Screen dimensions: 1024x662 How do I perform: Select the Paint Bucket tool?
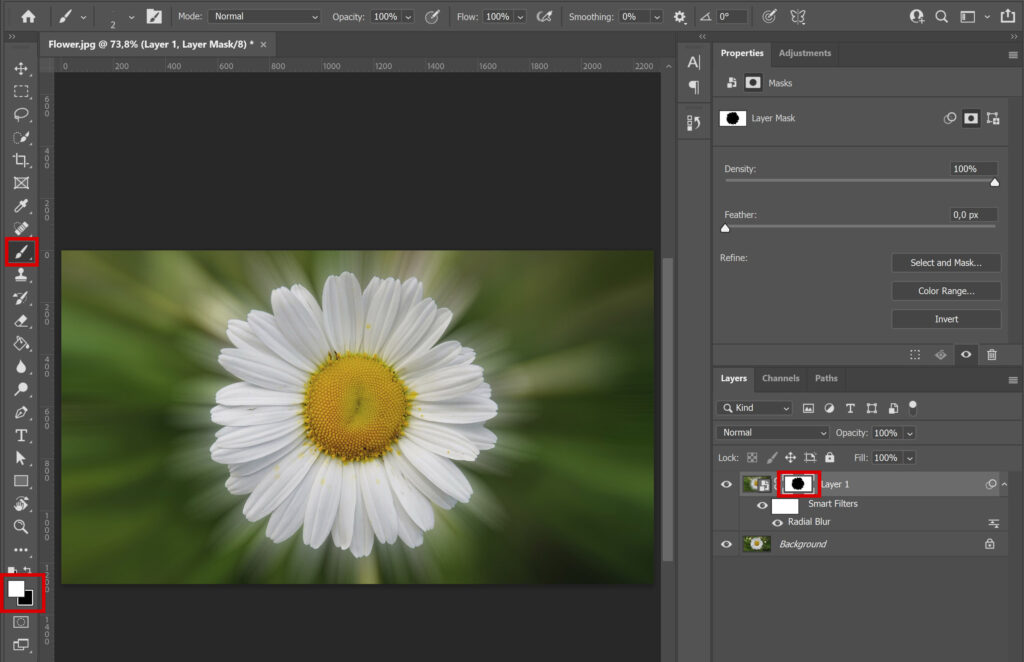pos(21,344)
